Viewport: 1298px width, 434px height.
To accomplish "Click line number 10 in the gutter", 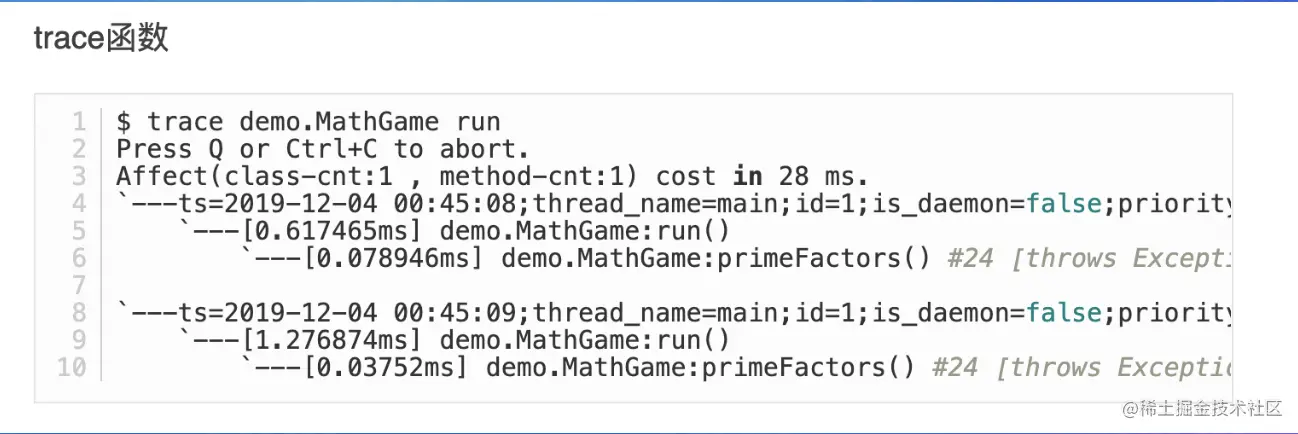I will coord(71,368).
